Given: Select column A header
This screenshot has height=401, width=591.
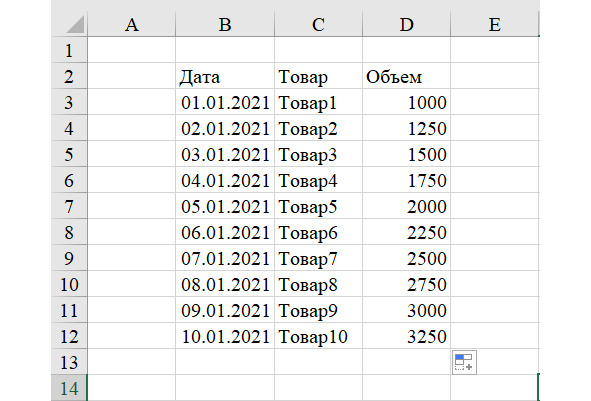Looking at the screenshot, I should click(x=132, y=24).
